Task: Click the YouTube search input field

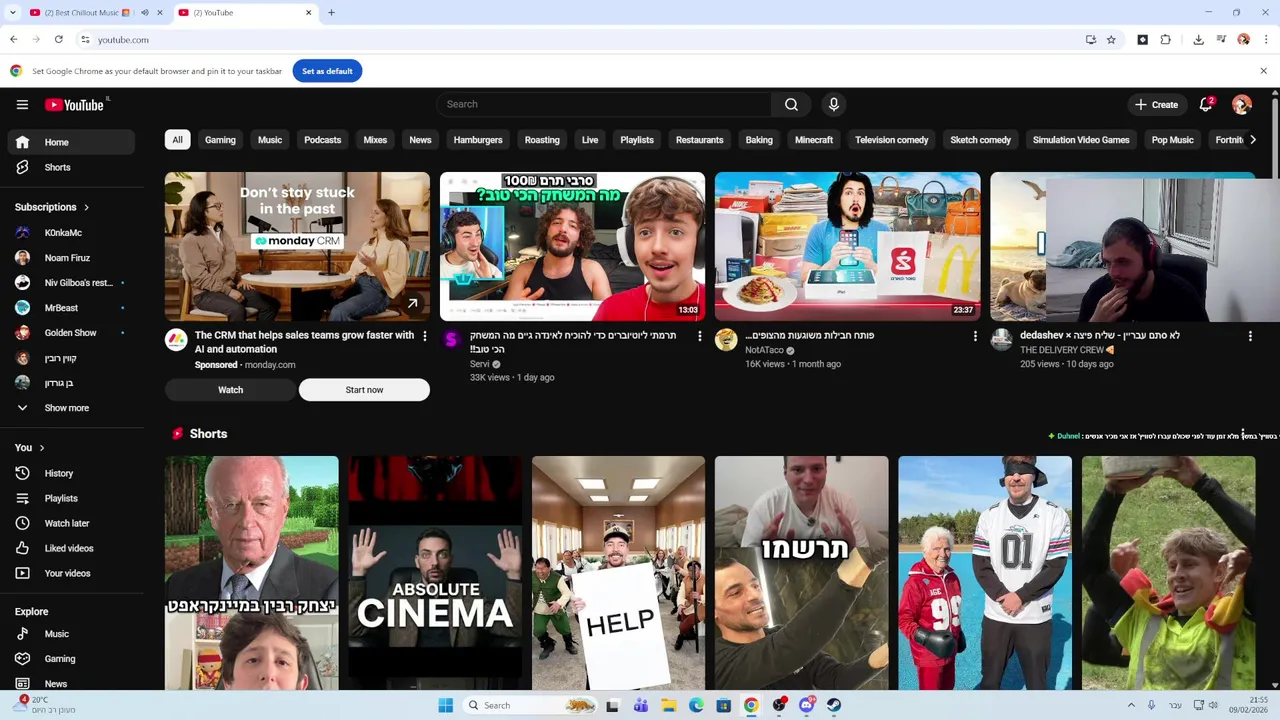Action: (603, 104)
